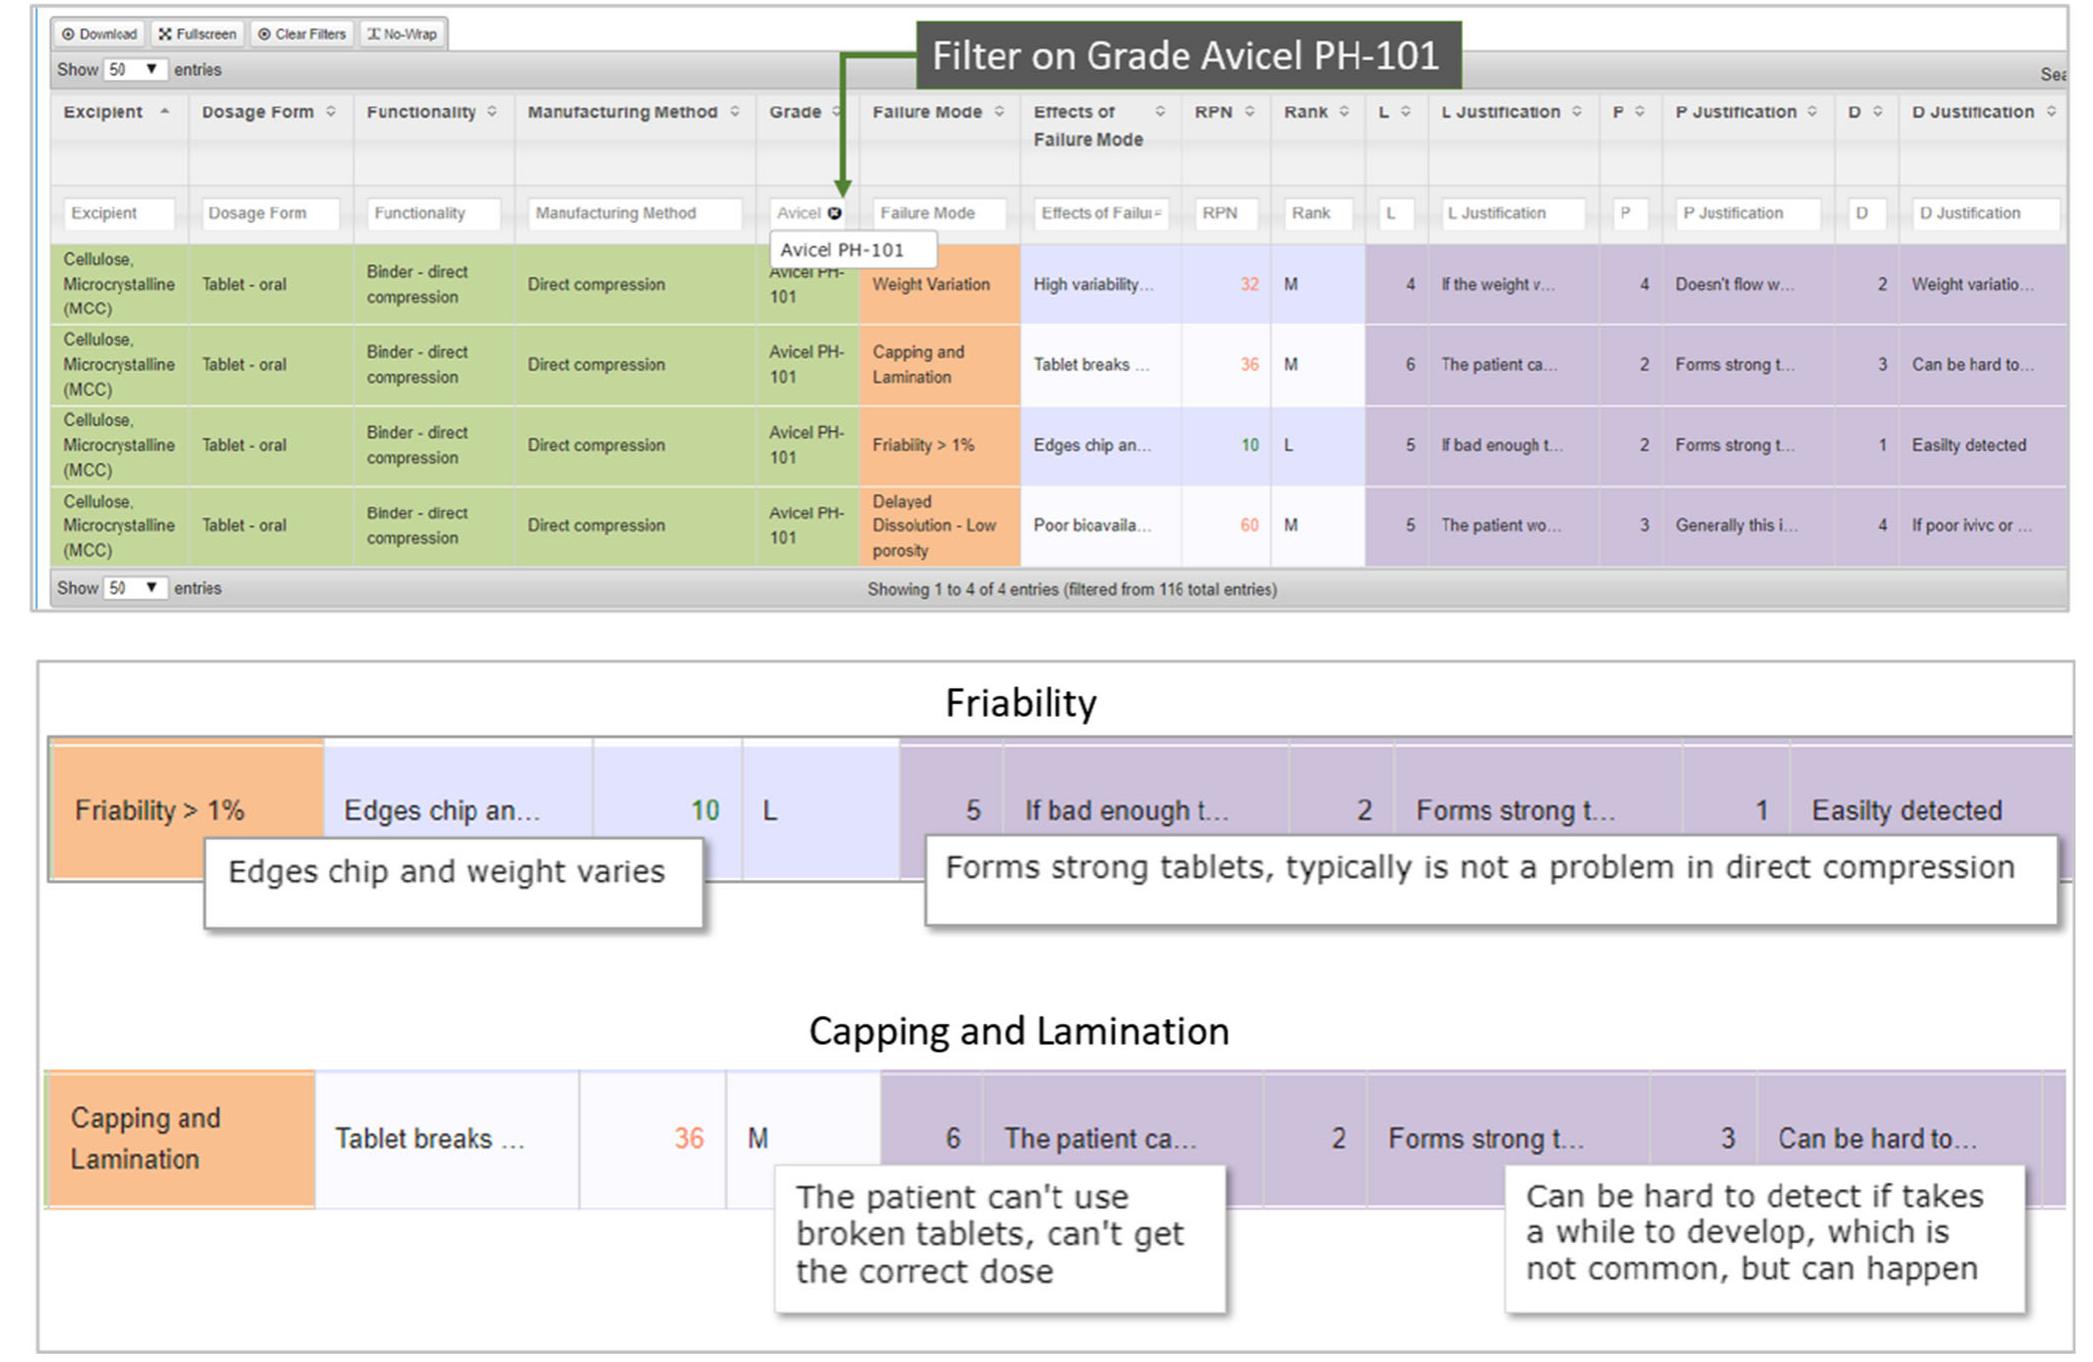Image resolution: width=2093 pixels, height=1362 pixels.
Task: Click 'Doesn't flow w...' P justification cell
Action: click(1748, 284)
